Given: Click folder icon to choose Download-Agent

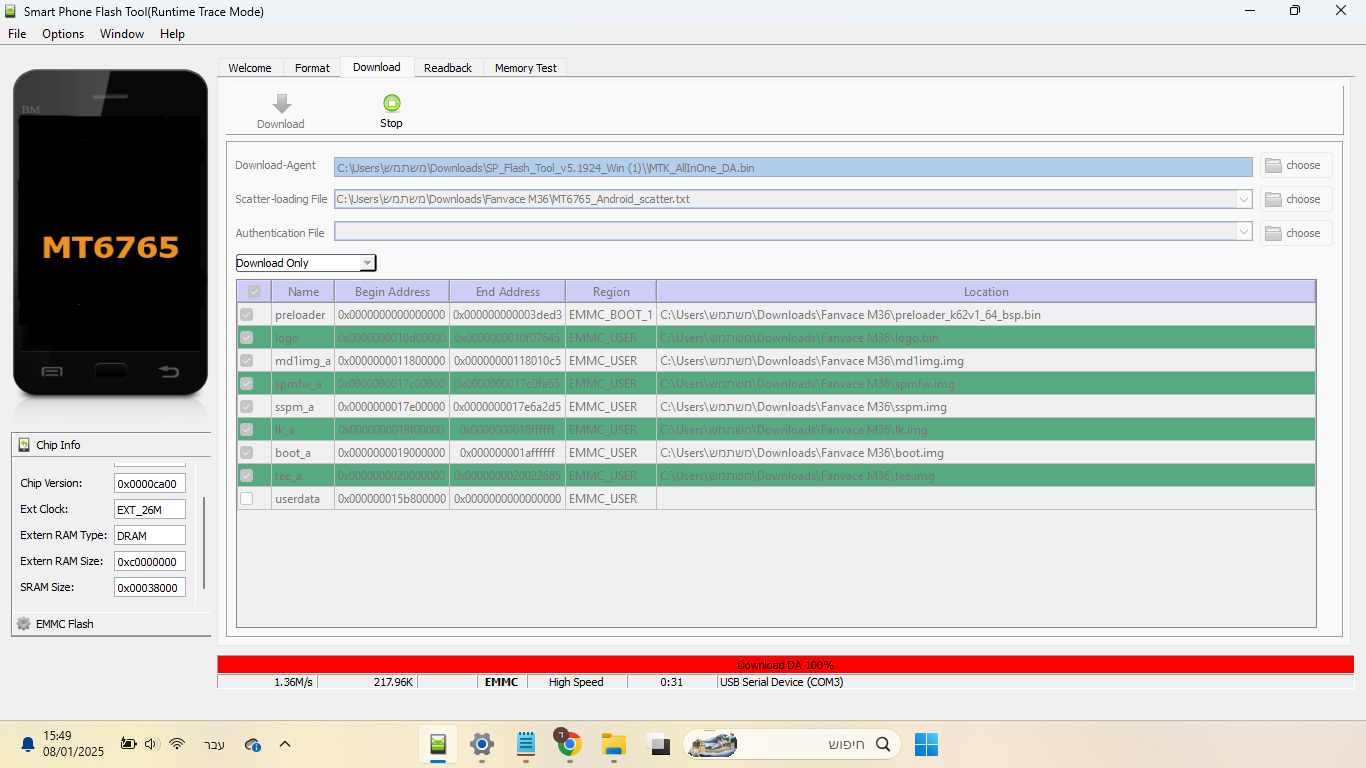Looking at the screenshot, I should tap(1273, 165).
